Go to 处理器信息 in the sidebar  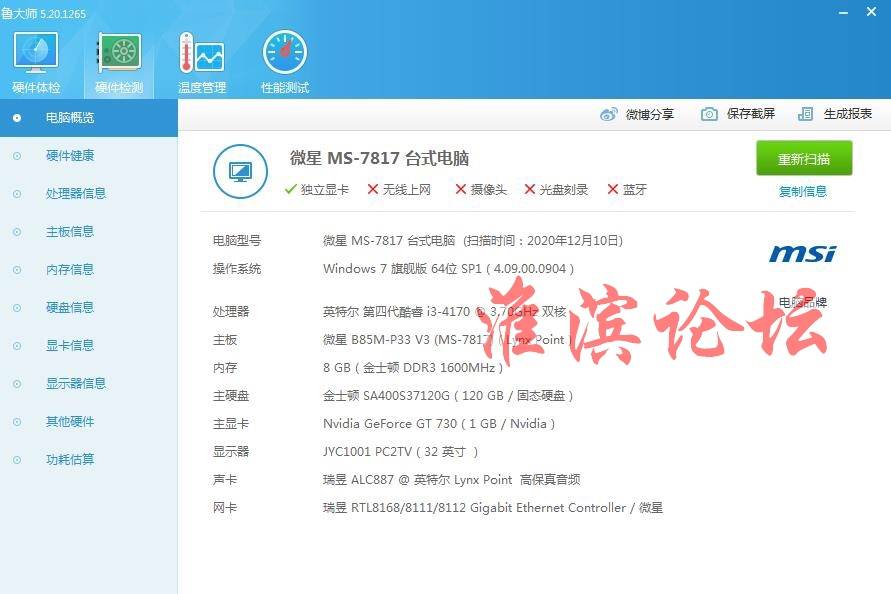pyautogui.click(x=89, y=194)
